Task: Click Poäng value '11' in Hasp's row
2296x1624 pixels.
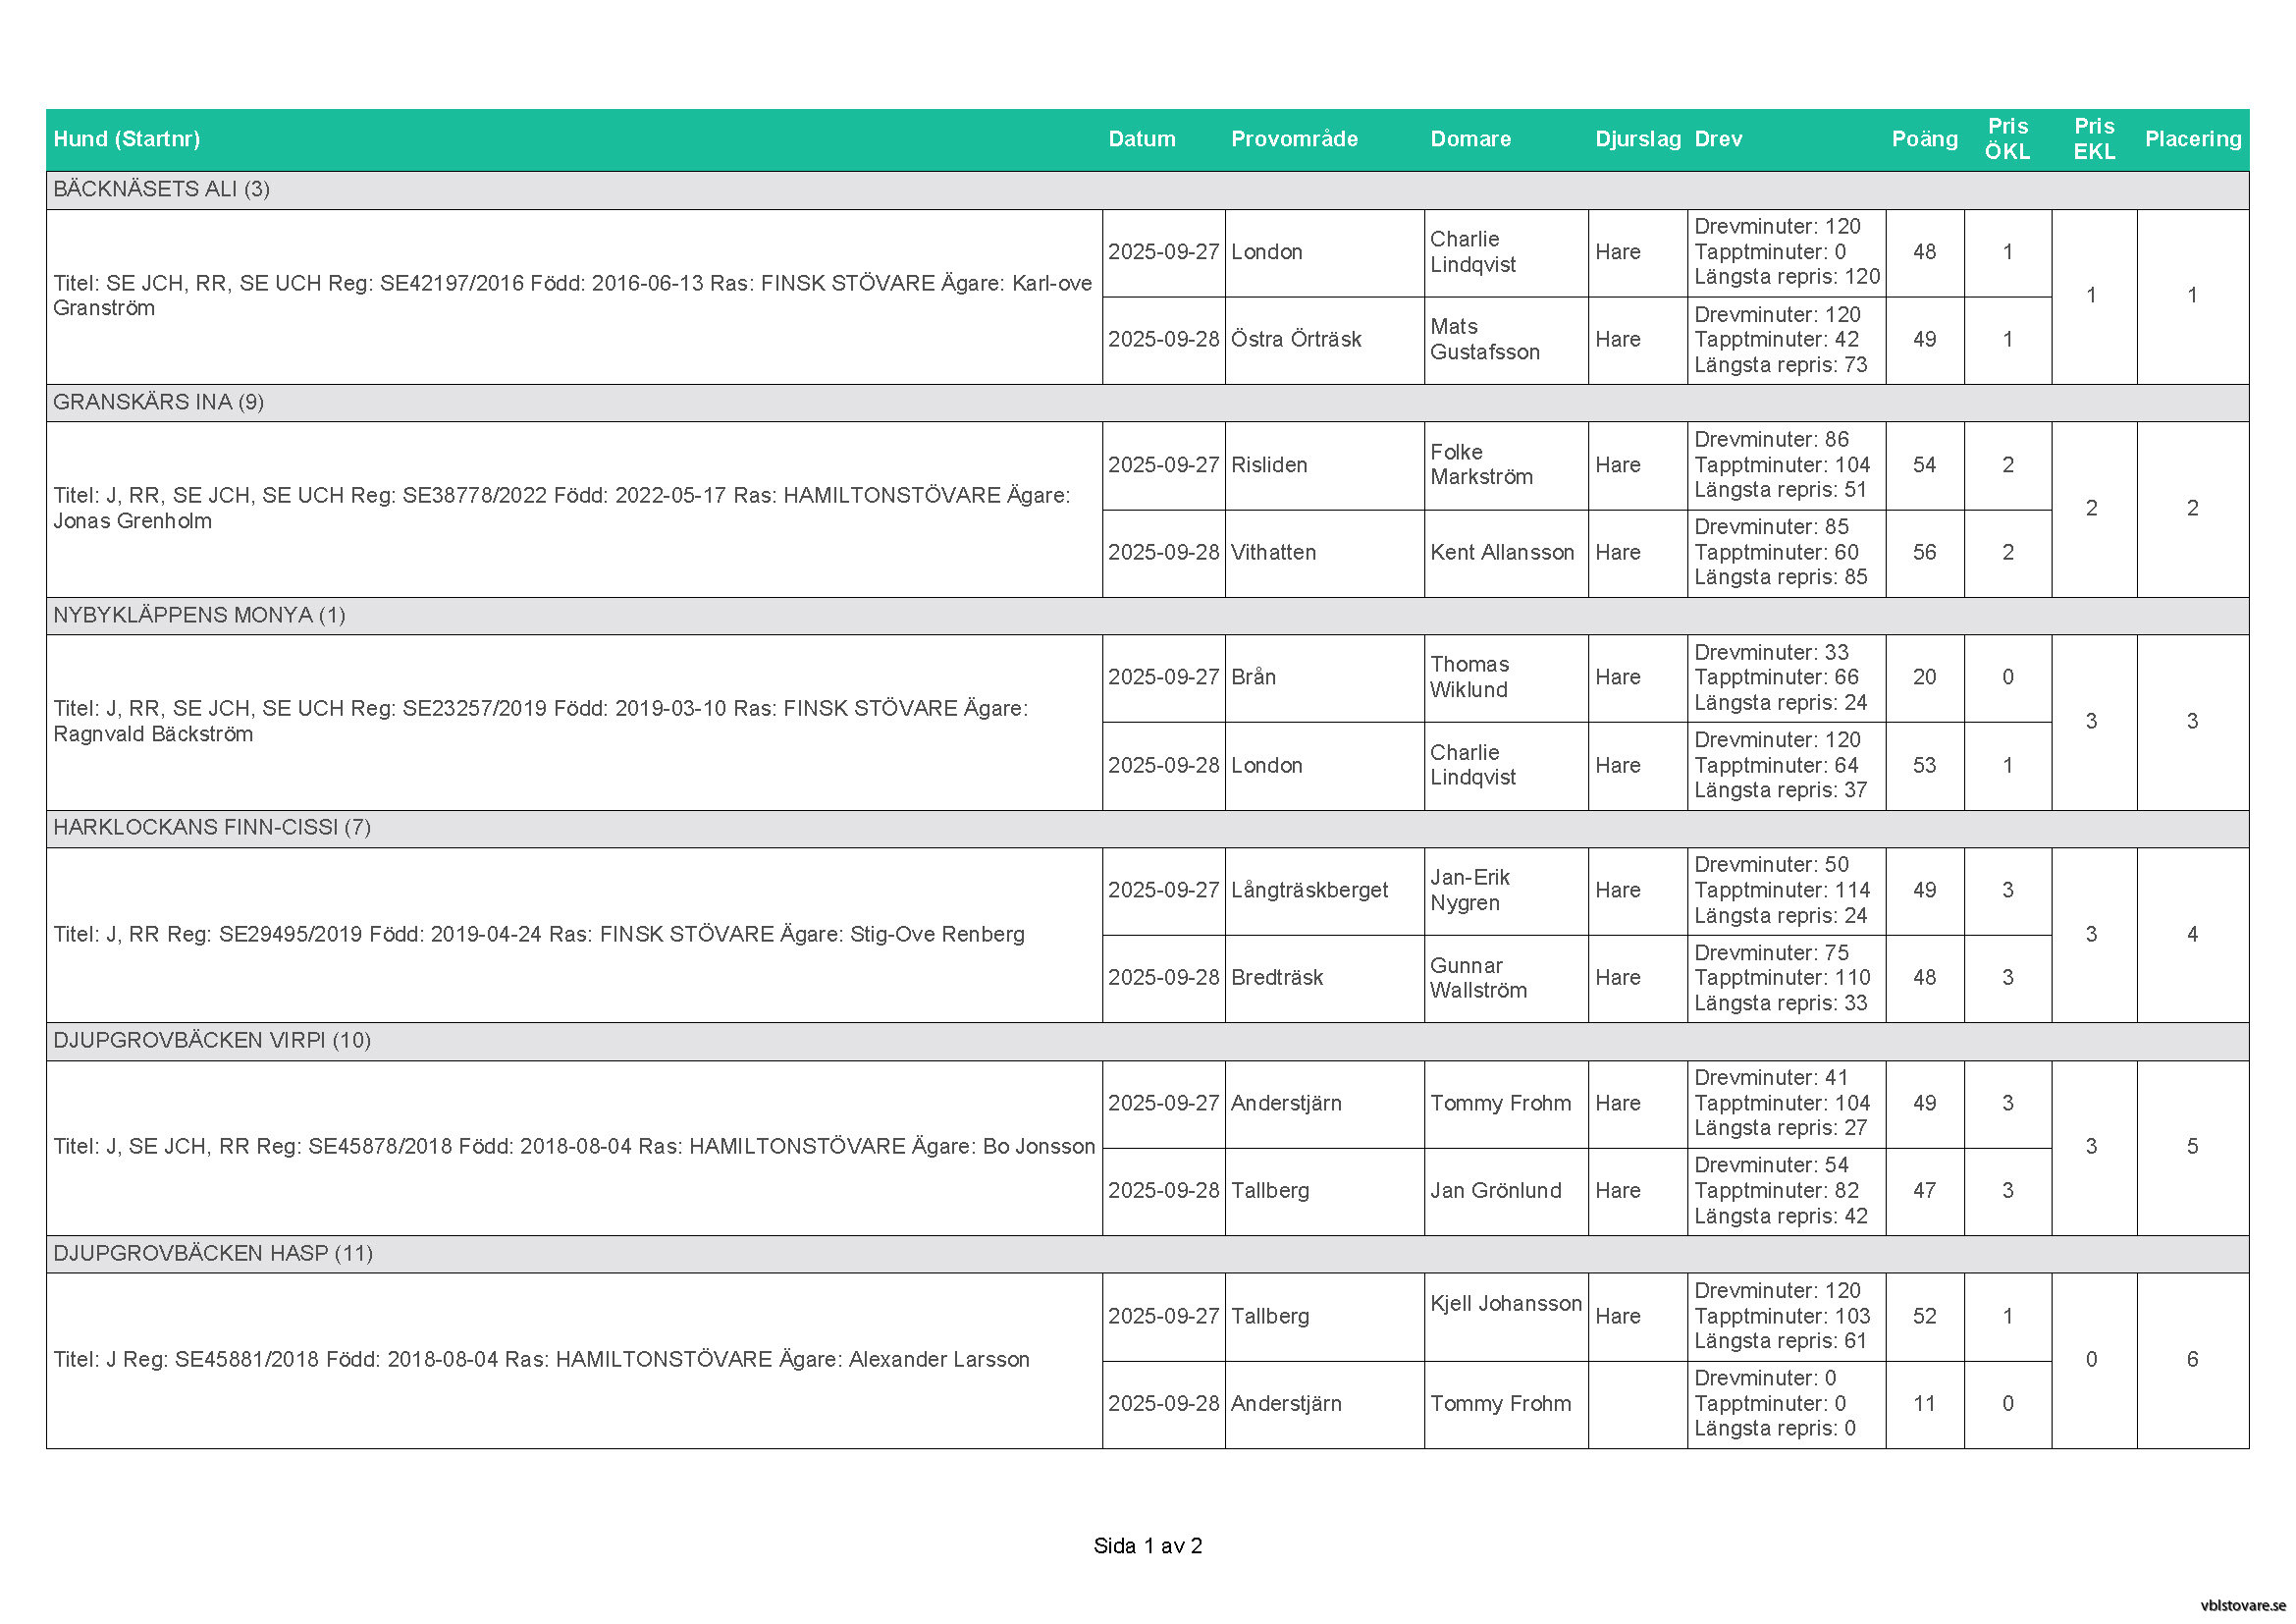Action: [1924, 1404]
